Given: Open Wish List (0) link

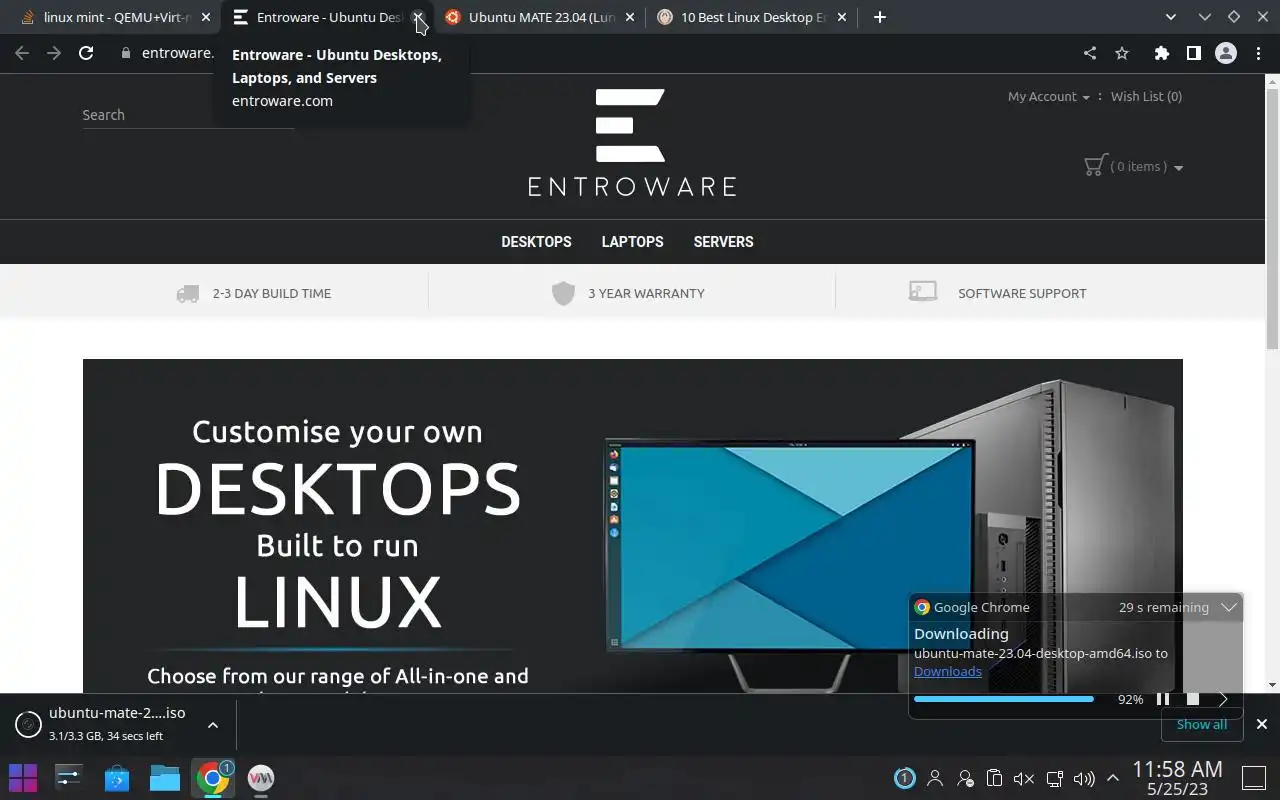Looking at the screenshot, I should click(1146, 97).
